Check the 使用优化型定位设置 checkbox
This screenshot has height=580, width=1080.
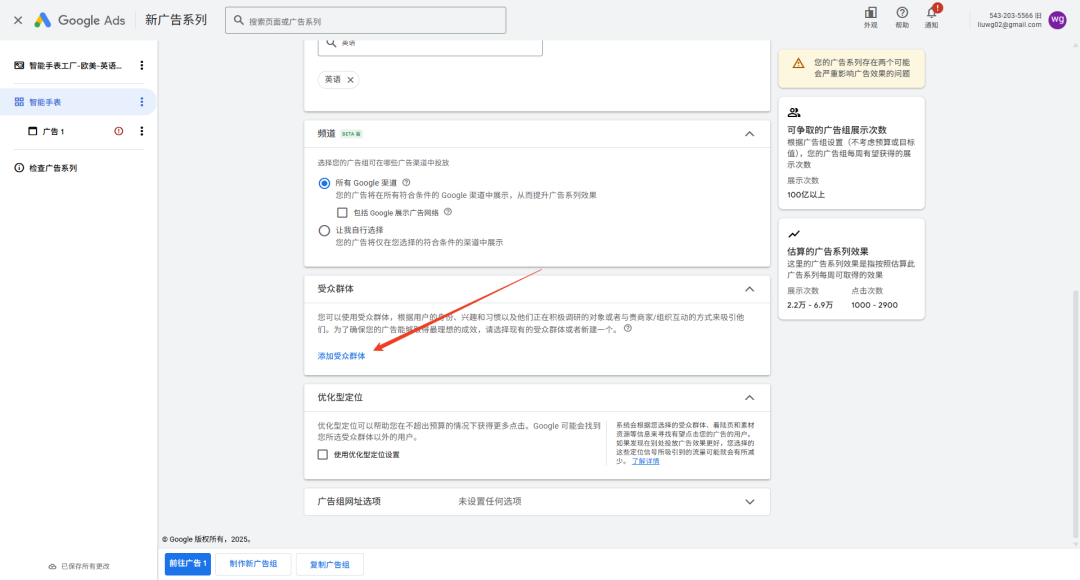click(x=323, y=454)
